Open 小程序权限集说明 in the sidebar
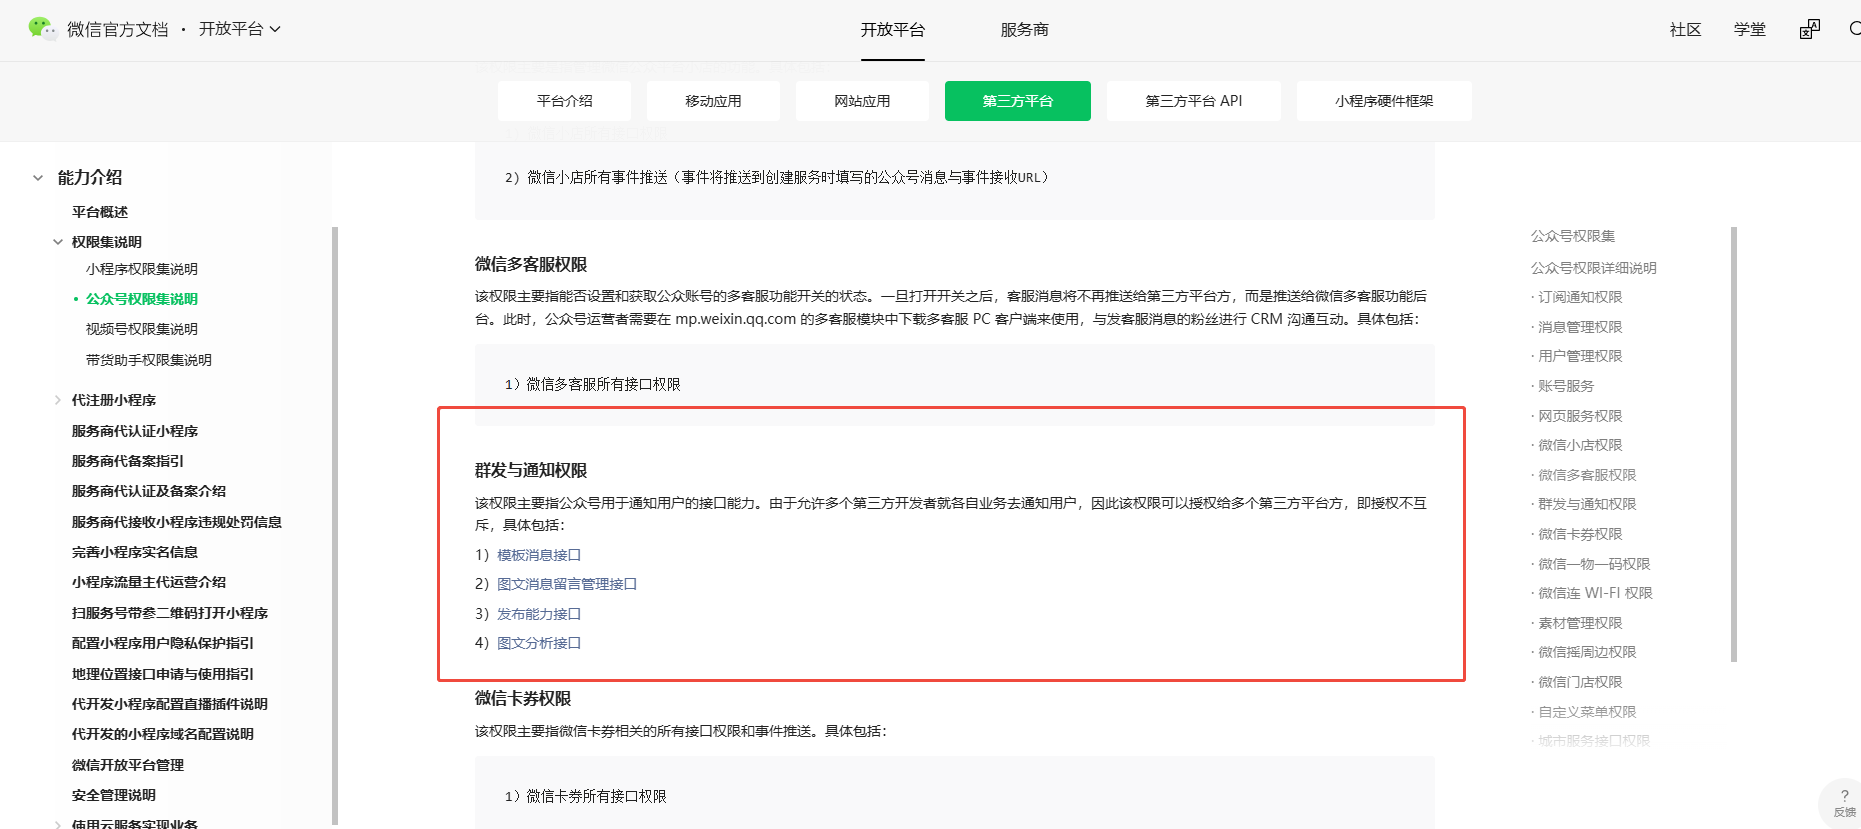The width and height of the screenshot is (1861, 829). coord(142,269)
